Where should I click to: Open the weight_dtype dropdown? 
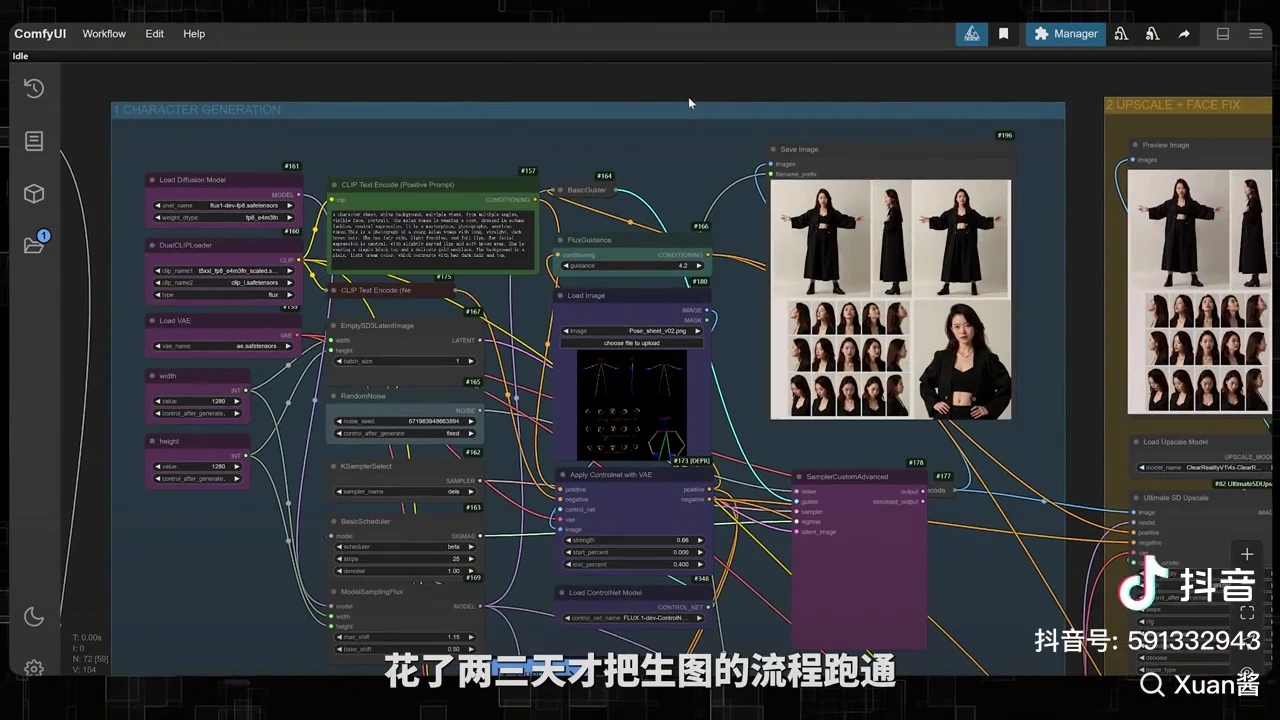(224, 217)
